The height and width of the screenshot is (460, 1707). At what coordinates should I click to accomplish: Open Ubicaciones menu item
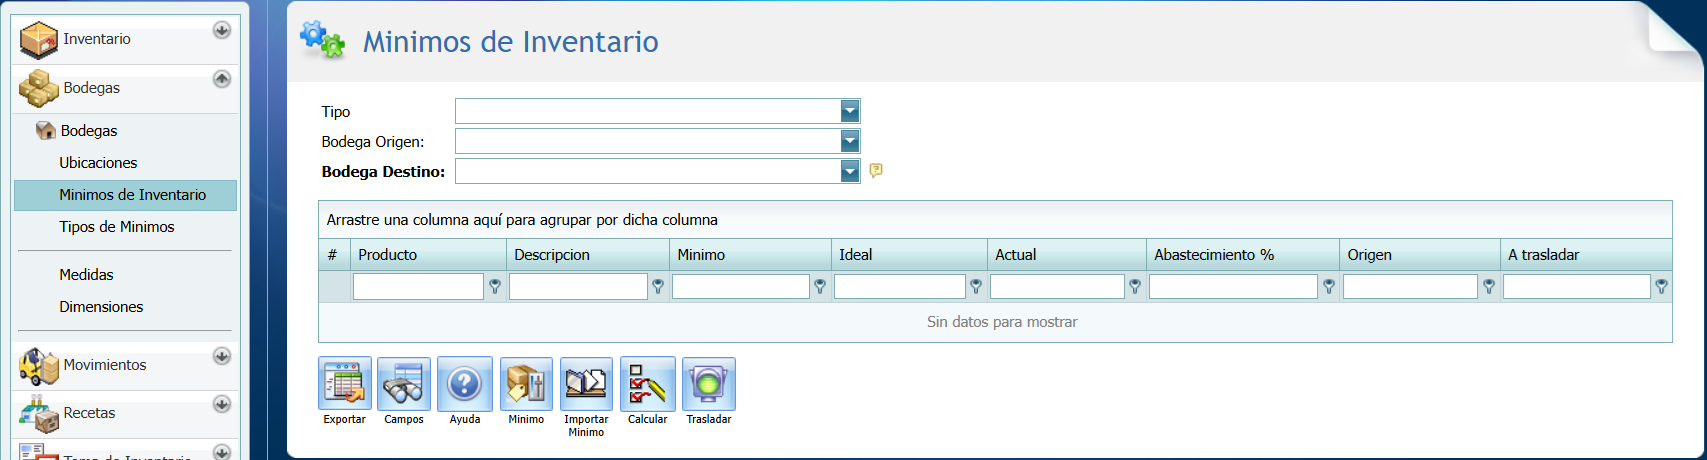click(98, 162)
